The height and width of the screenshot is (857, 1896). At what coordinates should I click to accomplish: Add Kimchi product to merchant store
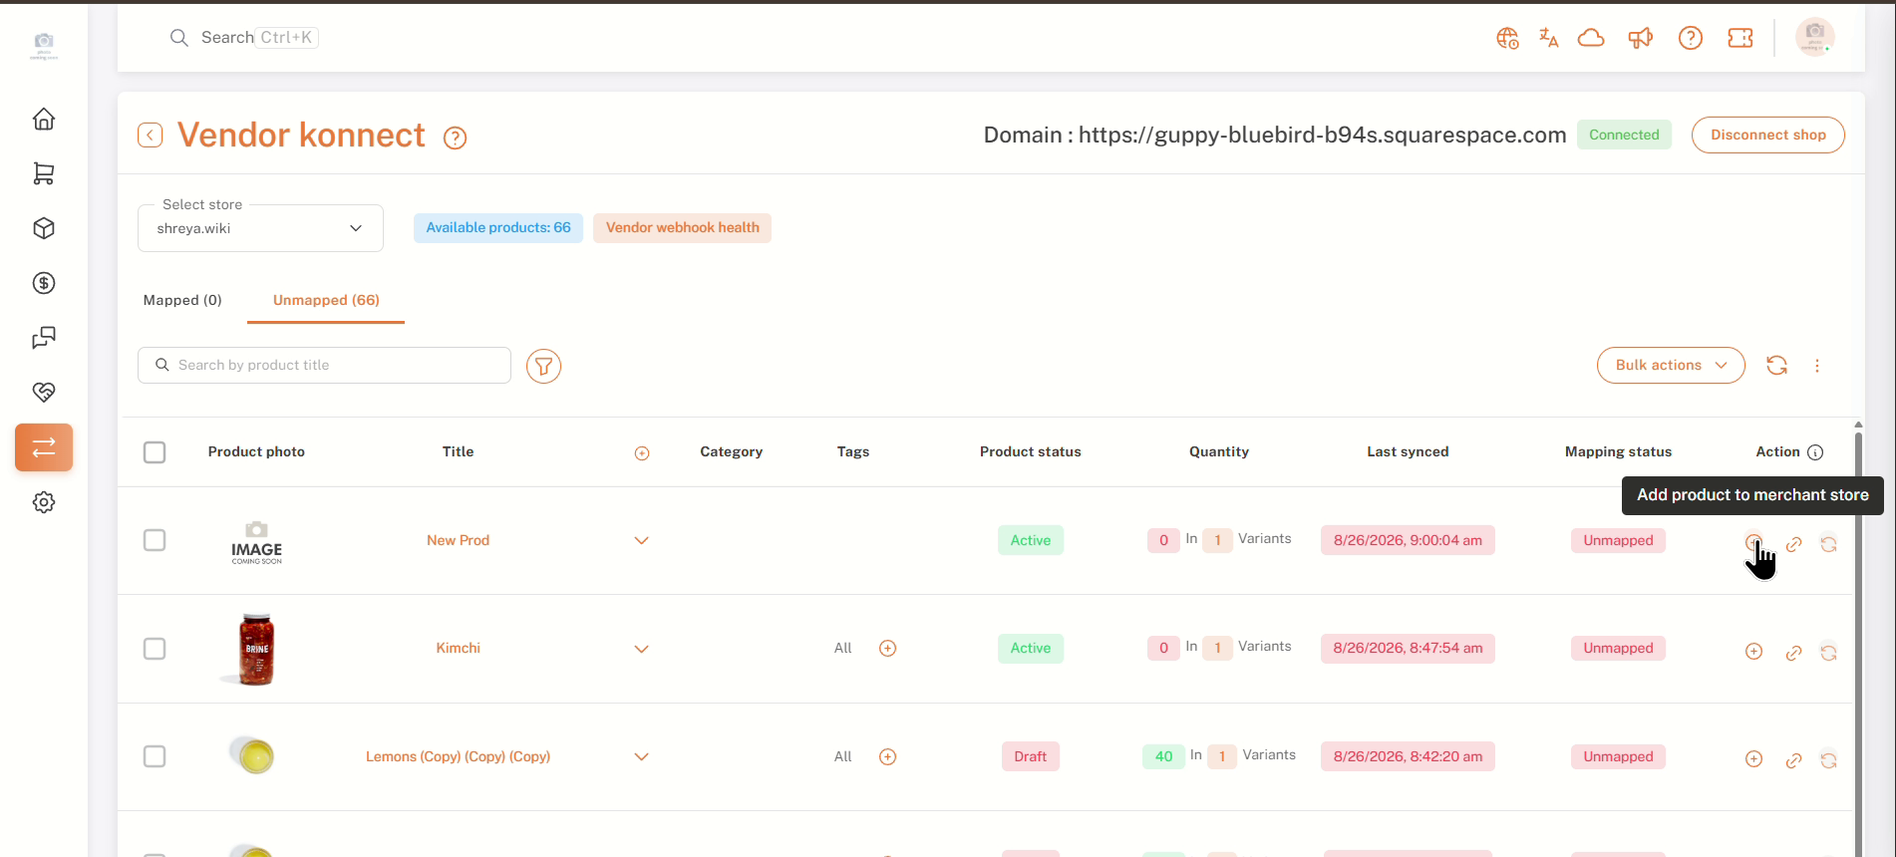1754,651
